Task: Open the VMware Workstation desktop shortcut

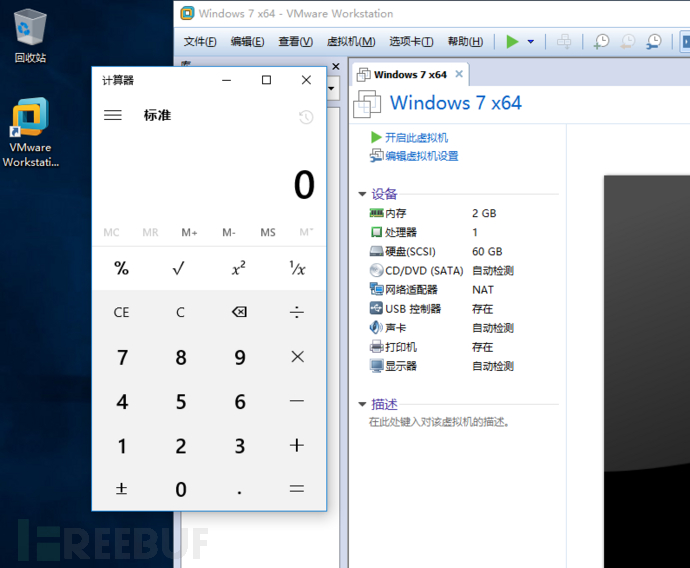Action: [30, 132]
